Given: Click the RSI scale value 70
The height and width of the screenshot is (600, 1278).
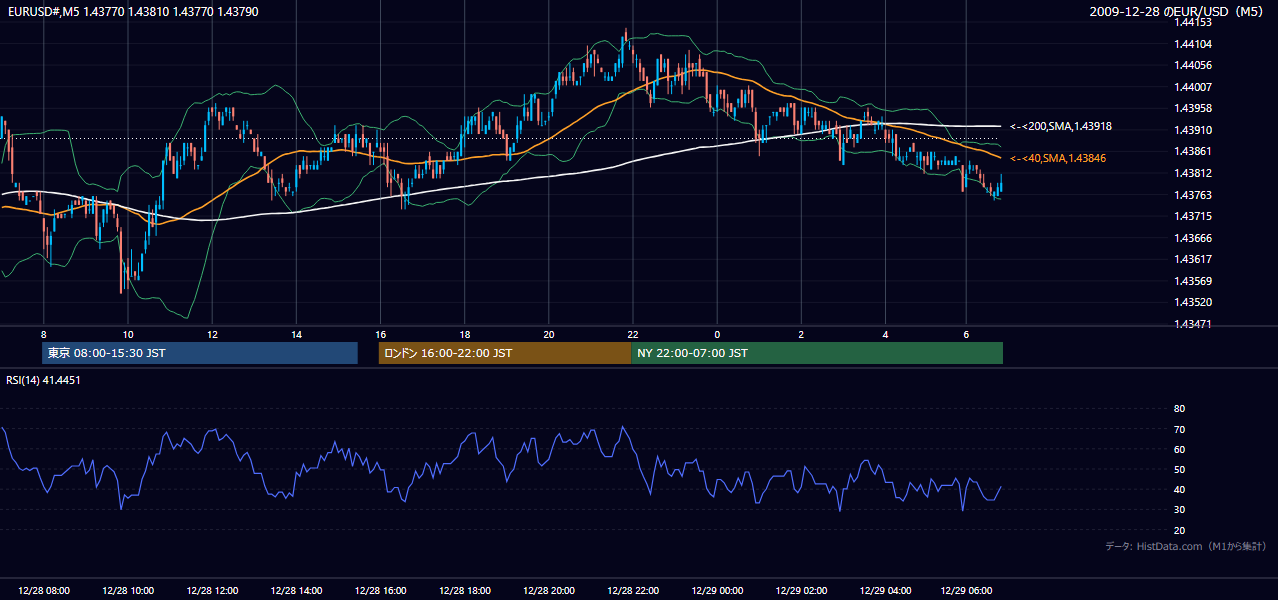Looking at the screenshot, I should tap(1179, 429).
